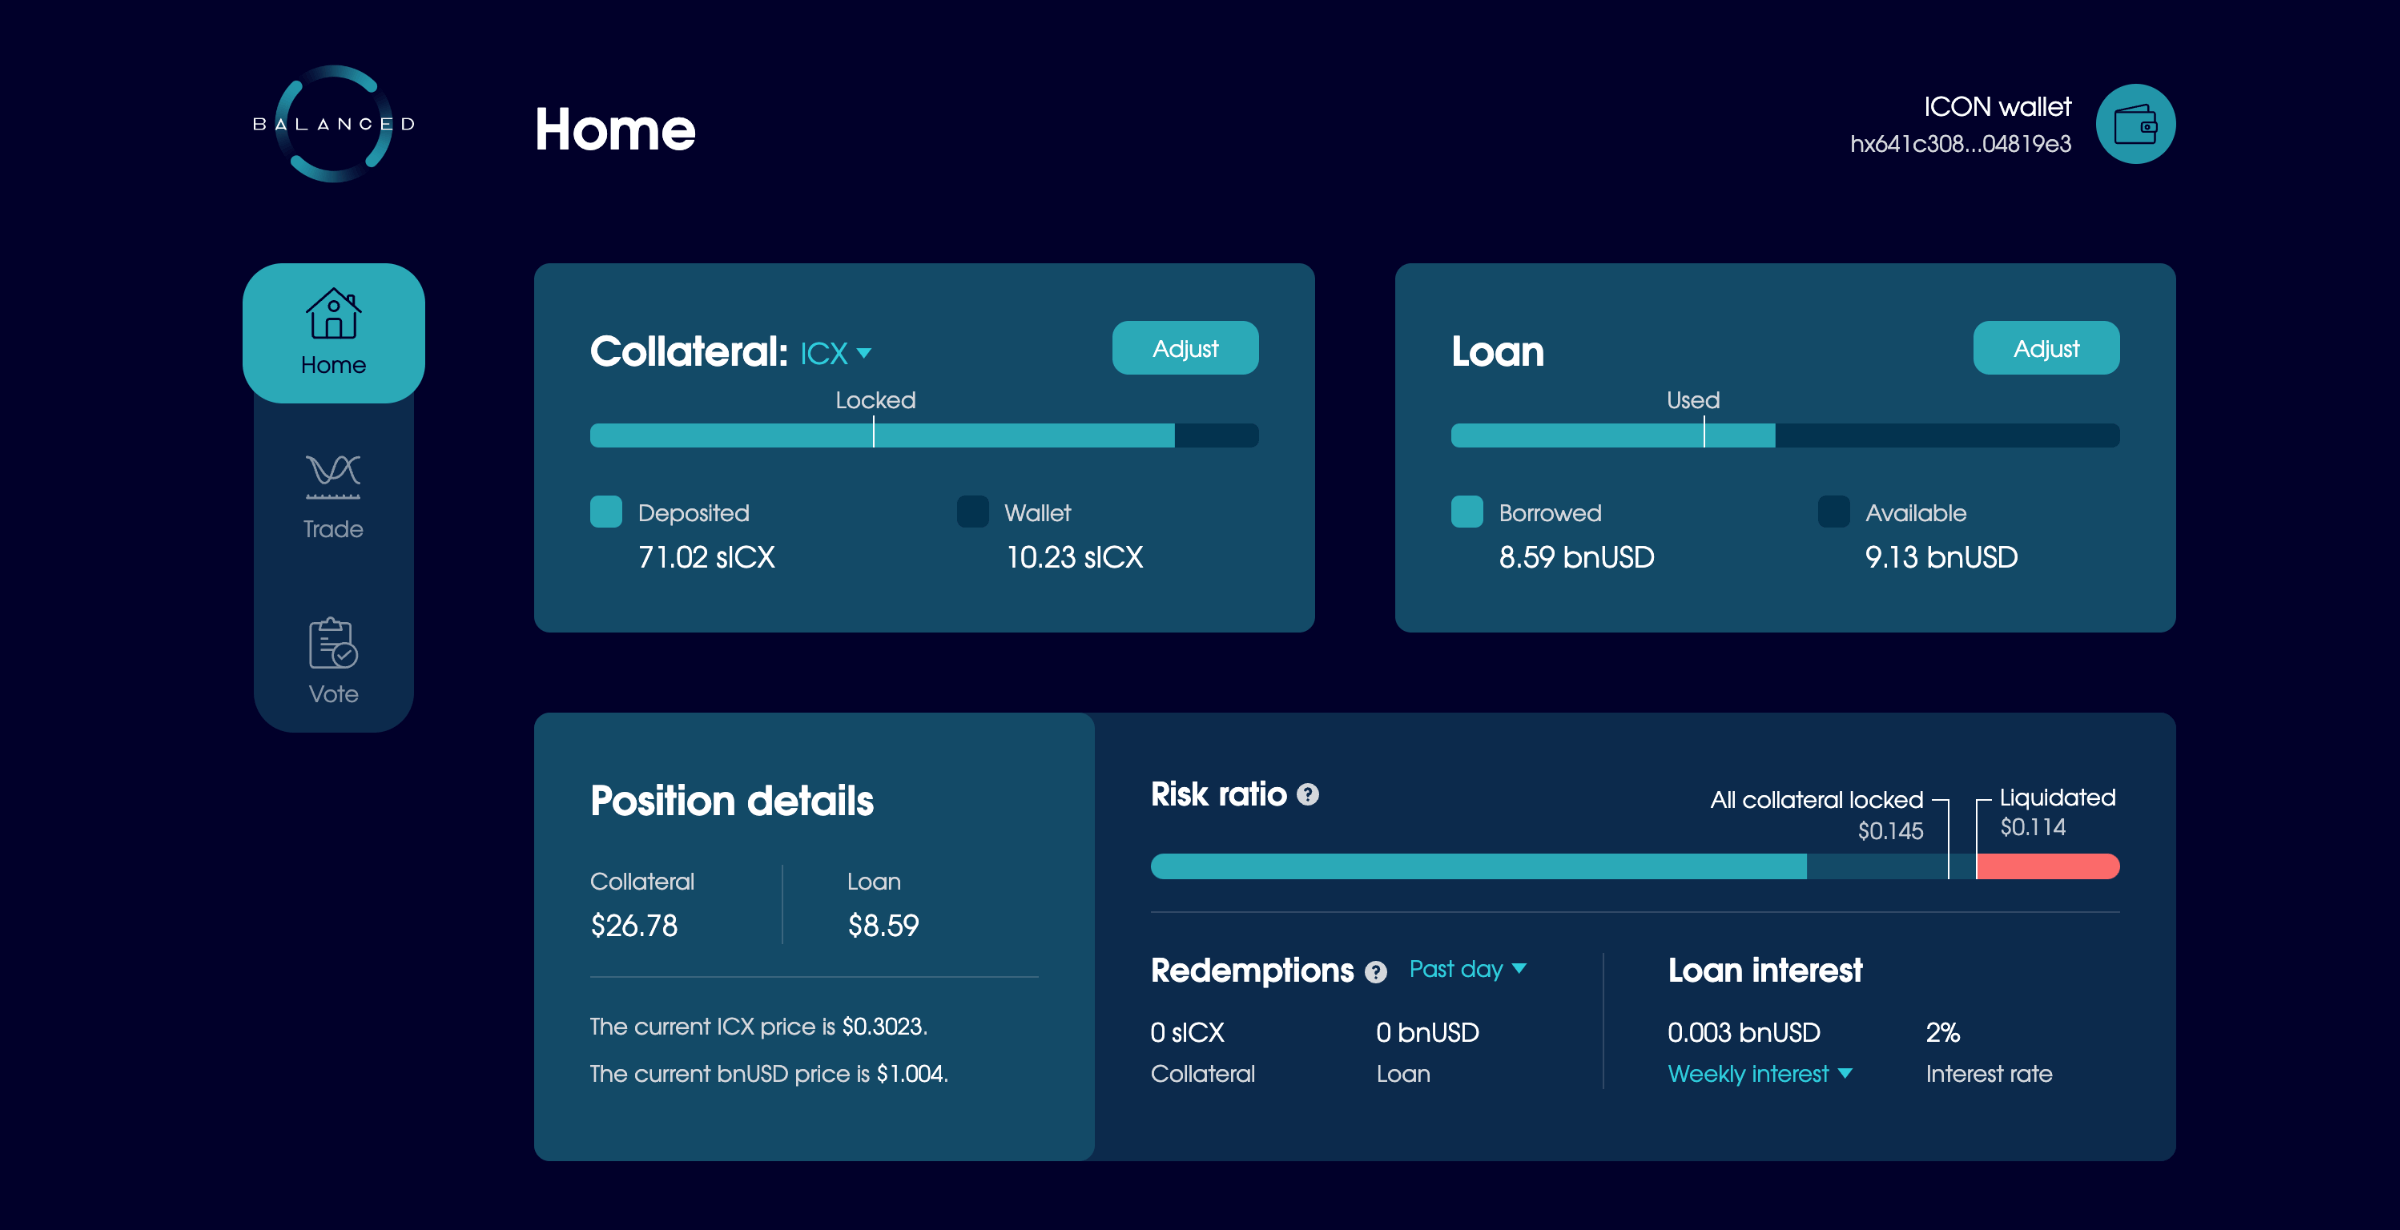This screenshot has width=2400, height=1230.
Task: Click the Collateral Locked progress bar marker
Action: (x=874, y=434)
